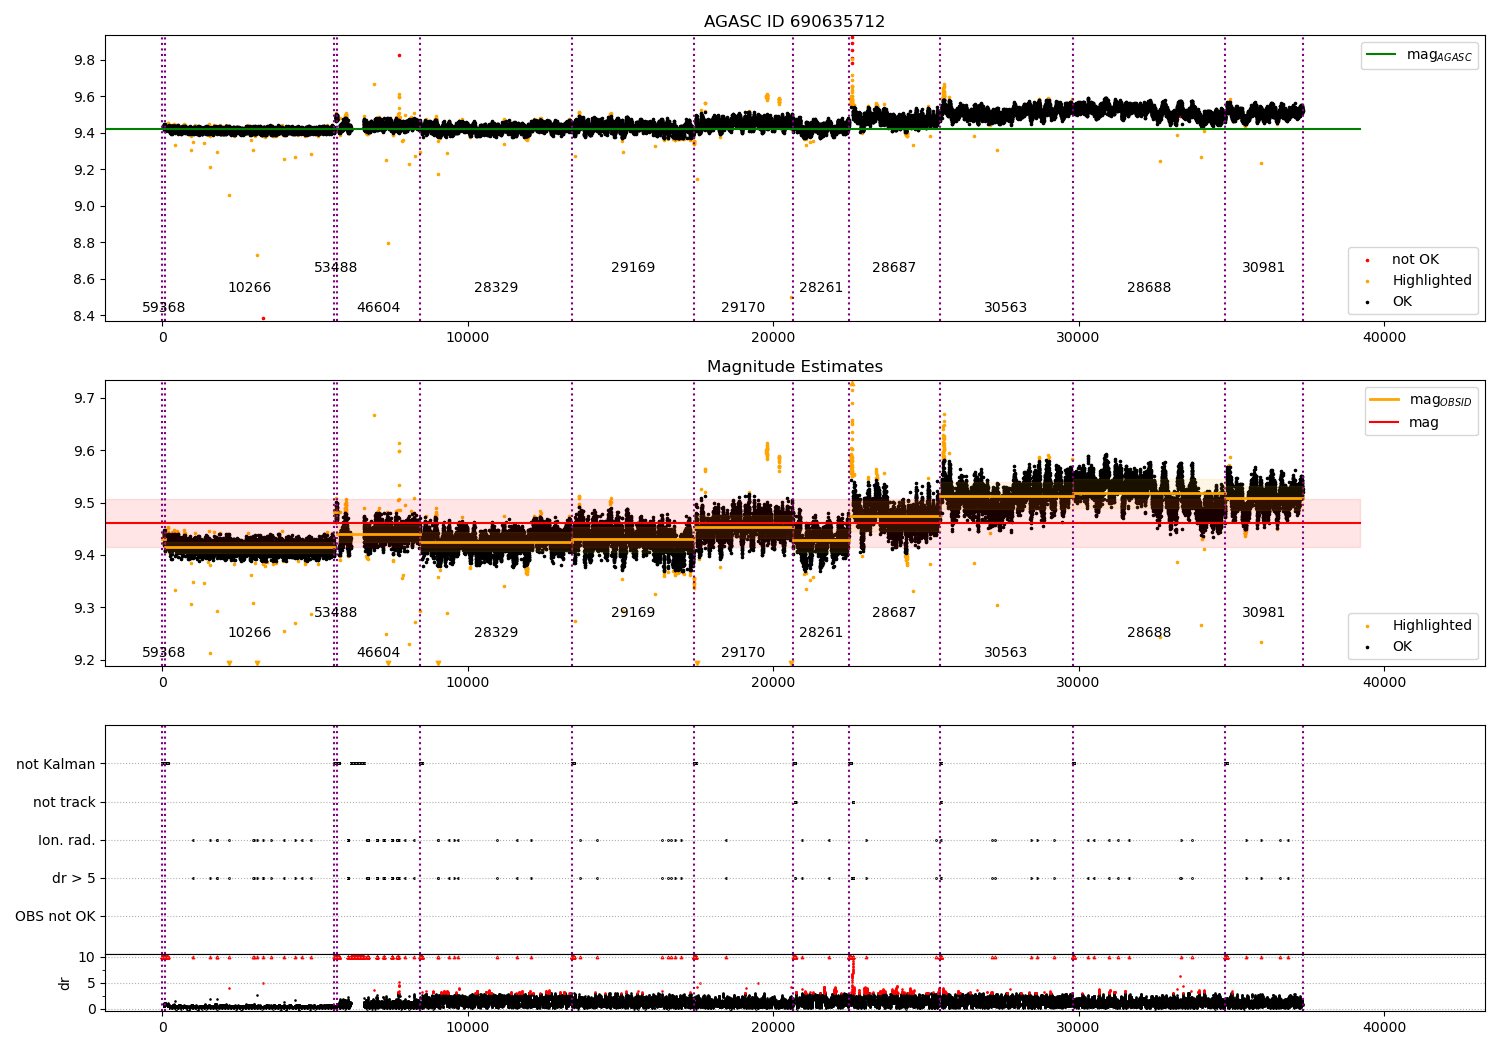Select the 'Ion. rad.' axis label
The width and height of the screenshot is (1500, 1050).
[67, 840]
